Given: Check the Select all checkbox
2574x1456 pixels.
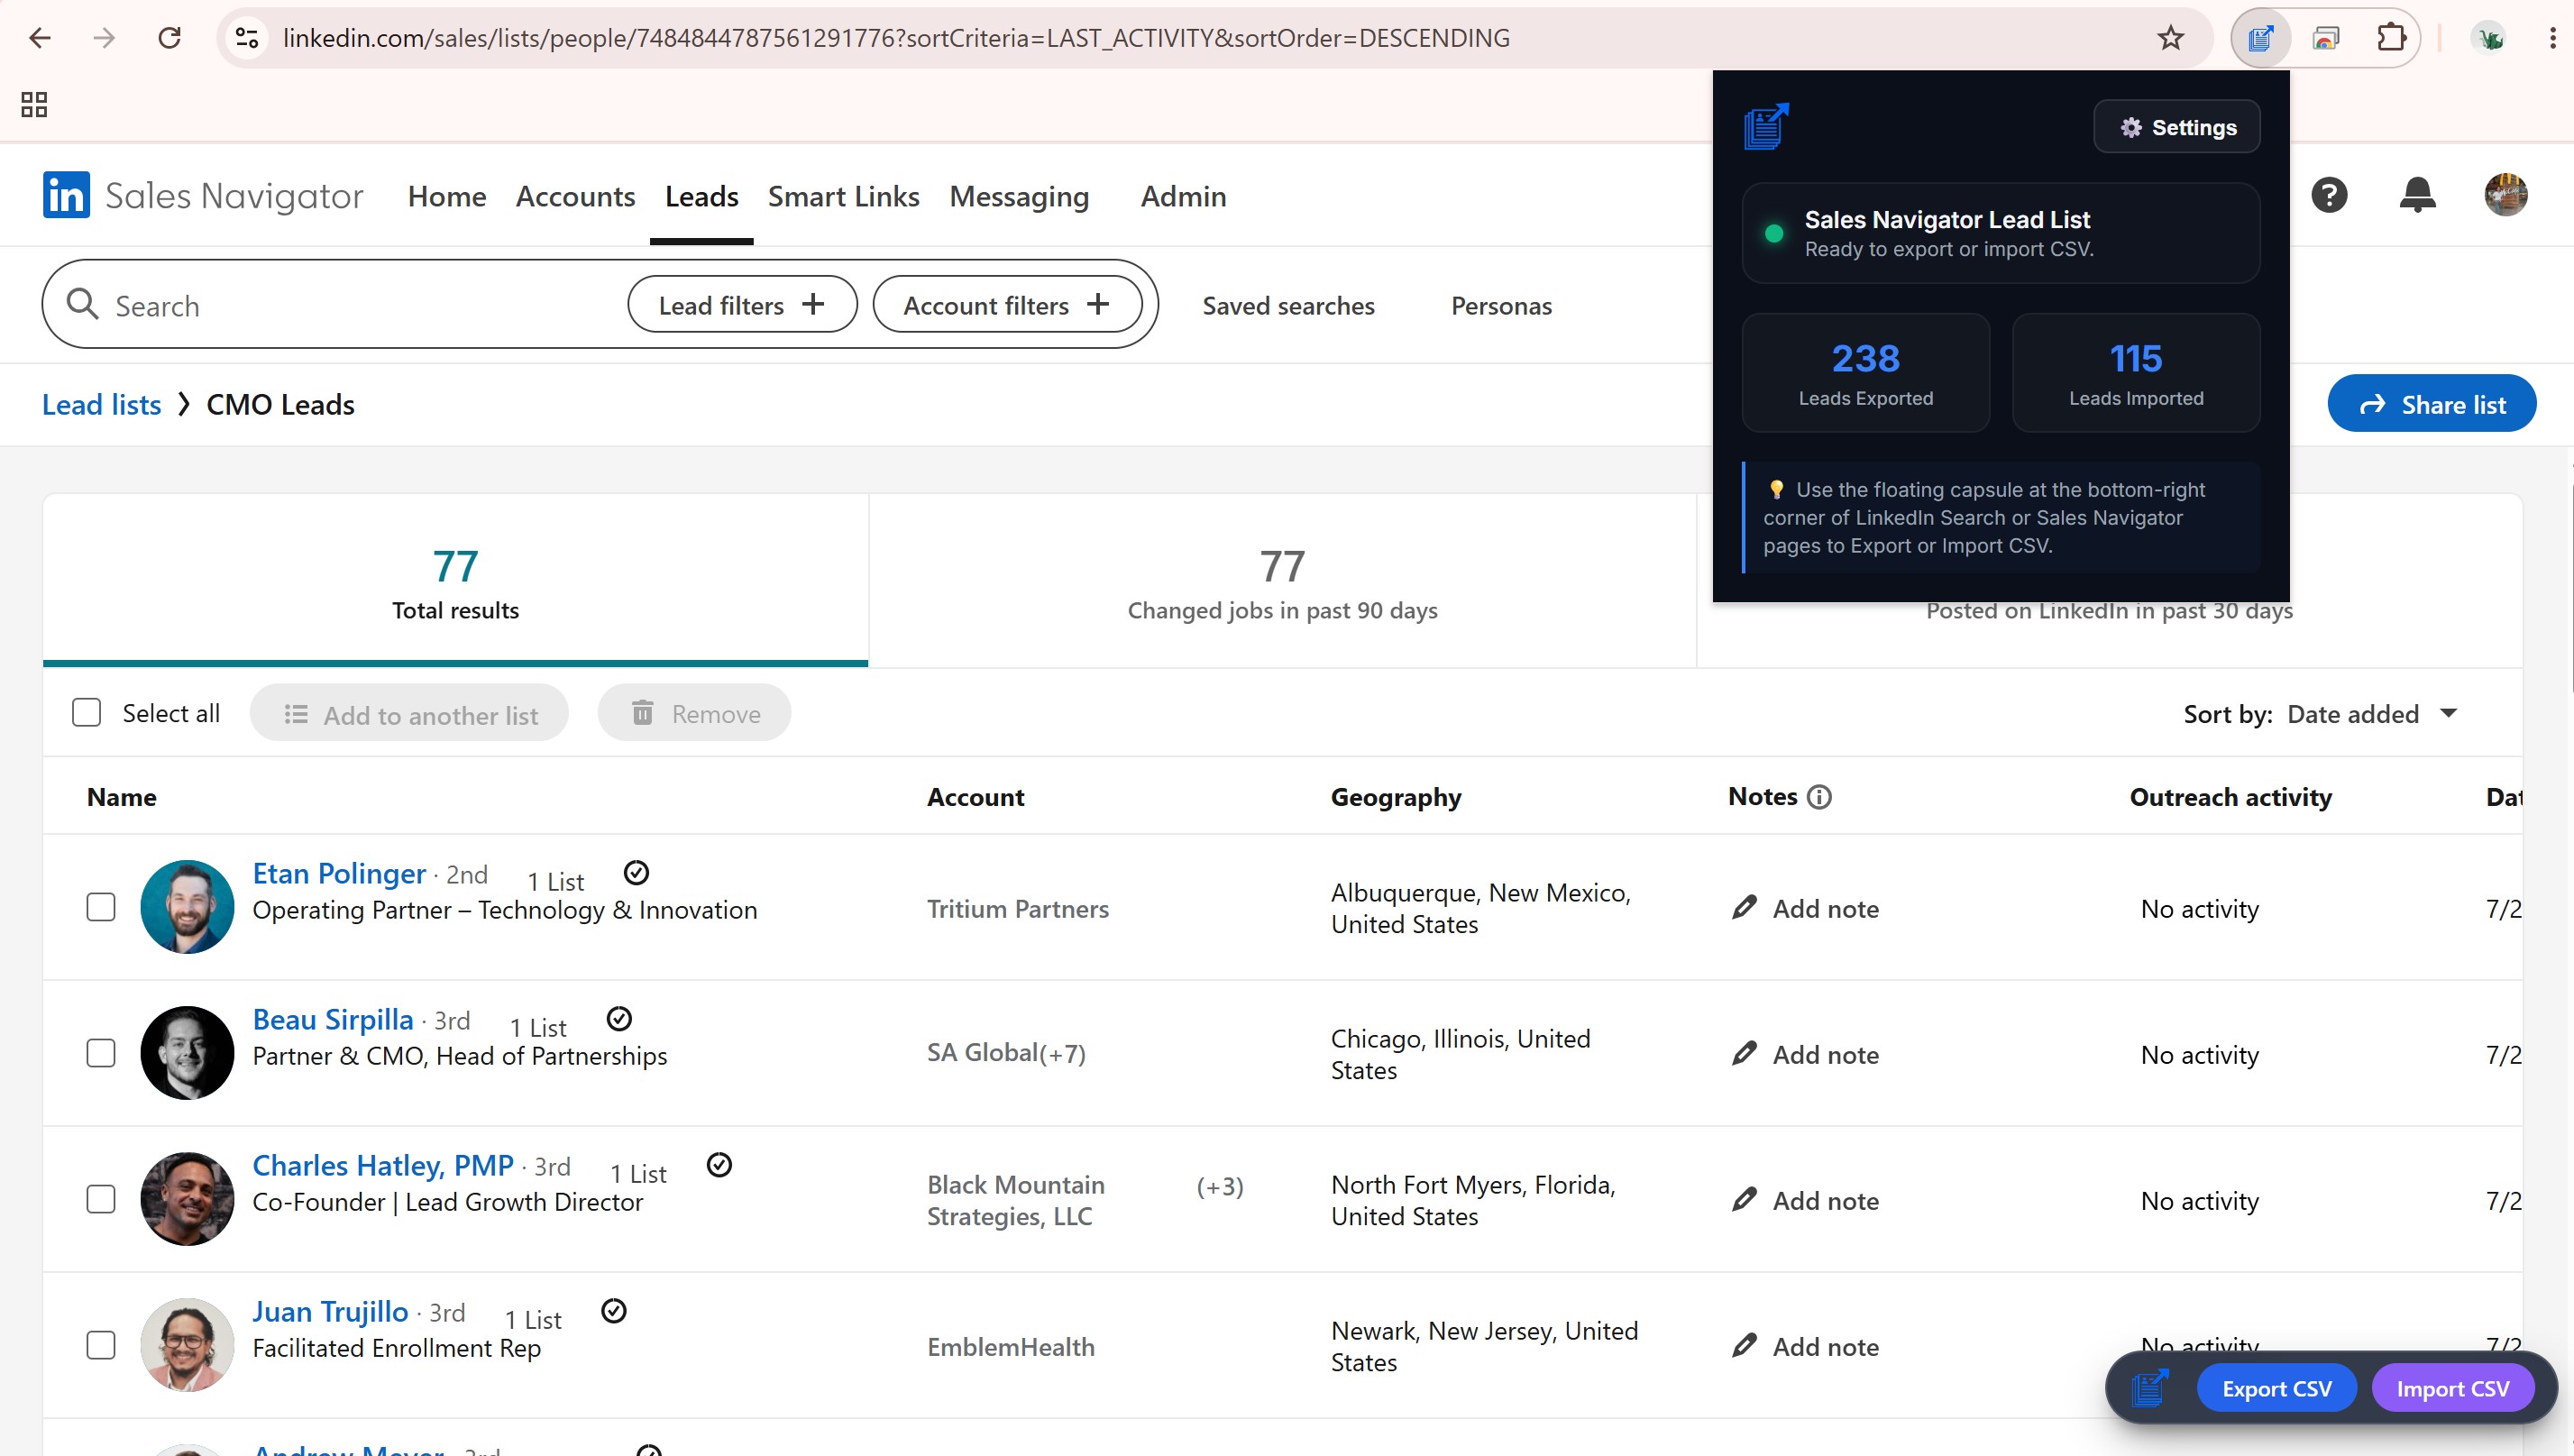Looking at the screenshot, I should pos(87,713).
